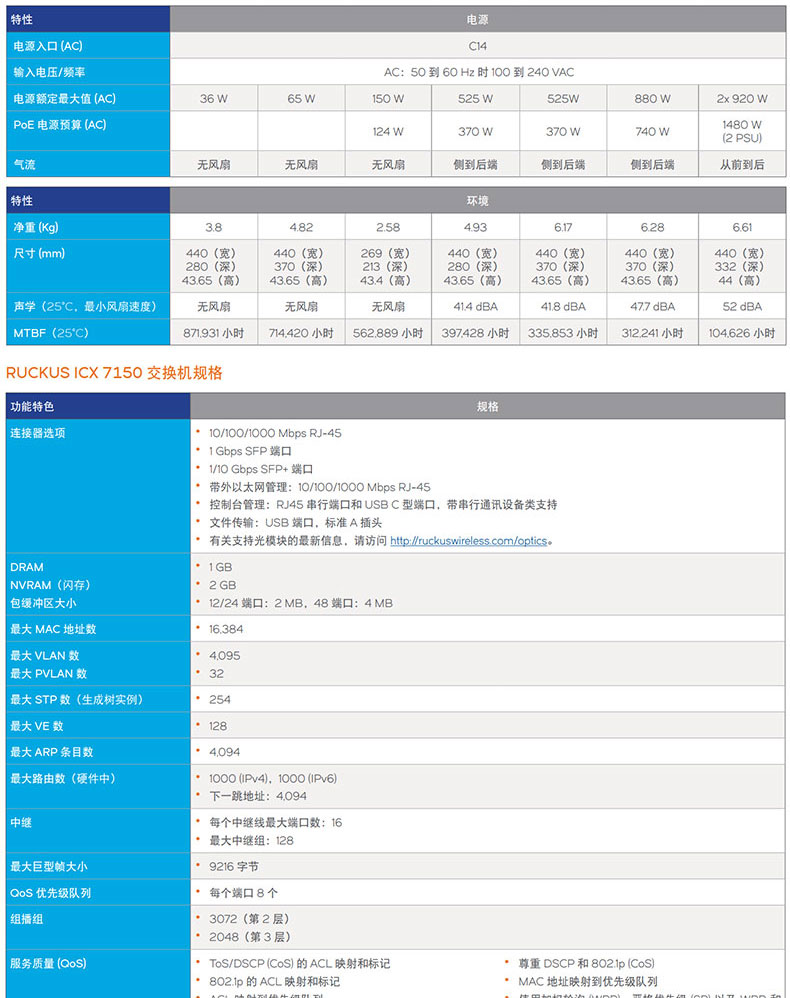
Task: Click the 9216 字节 jumbo frame value
Action: point(234,867)
